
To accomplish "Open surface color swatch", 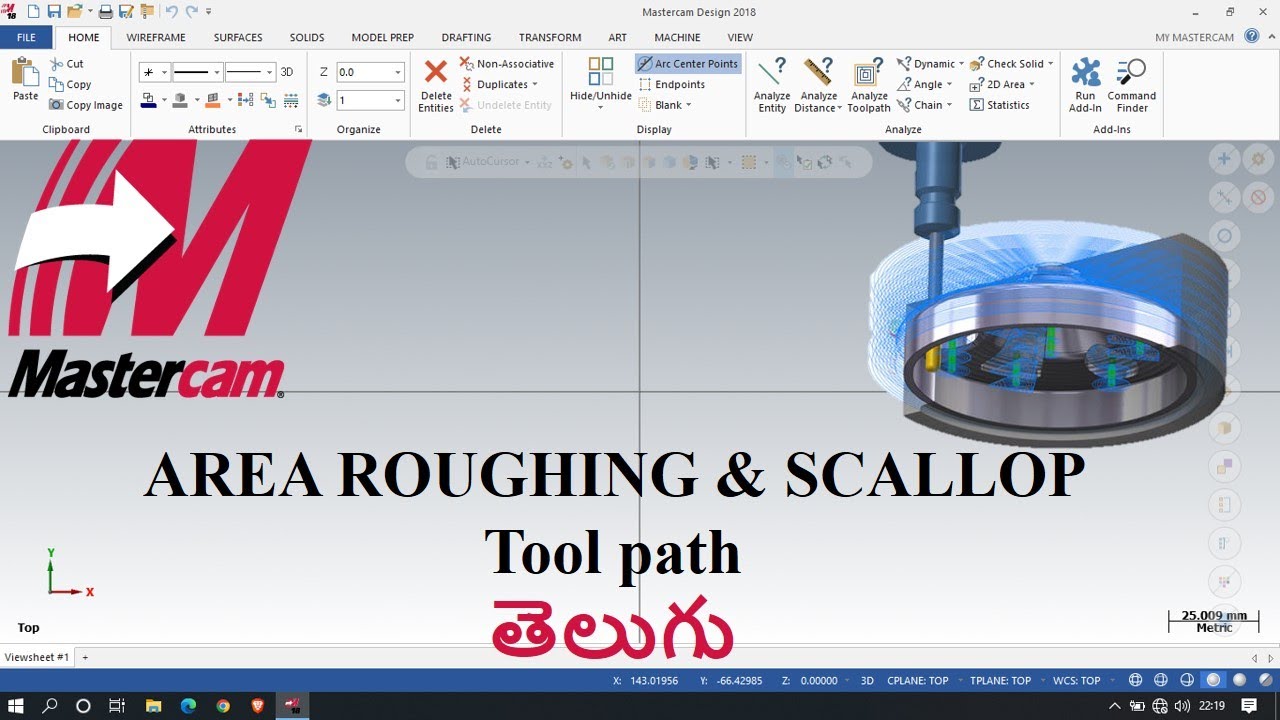I will [213, 100].
